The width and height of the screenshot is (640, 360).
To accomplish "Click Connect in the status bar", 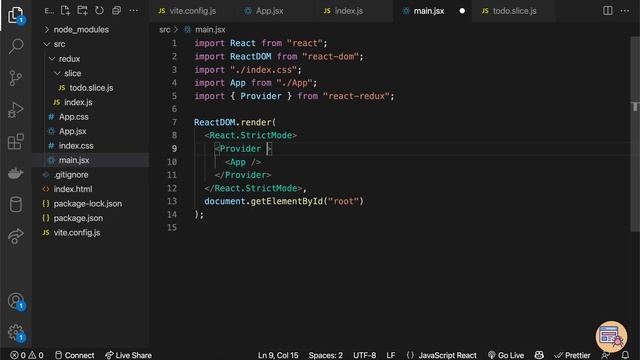I will pyautogui.click(x=75, y=355).
